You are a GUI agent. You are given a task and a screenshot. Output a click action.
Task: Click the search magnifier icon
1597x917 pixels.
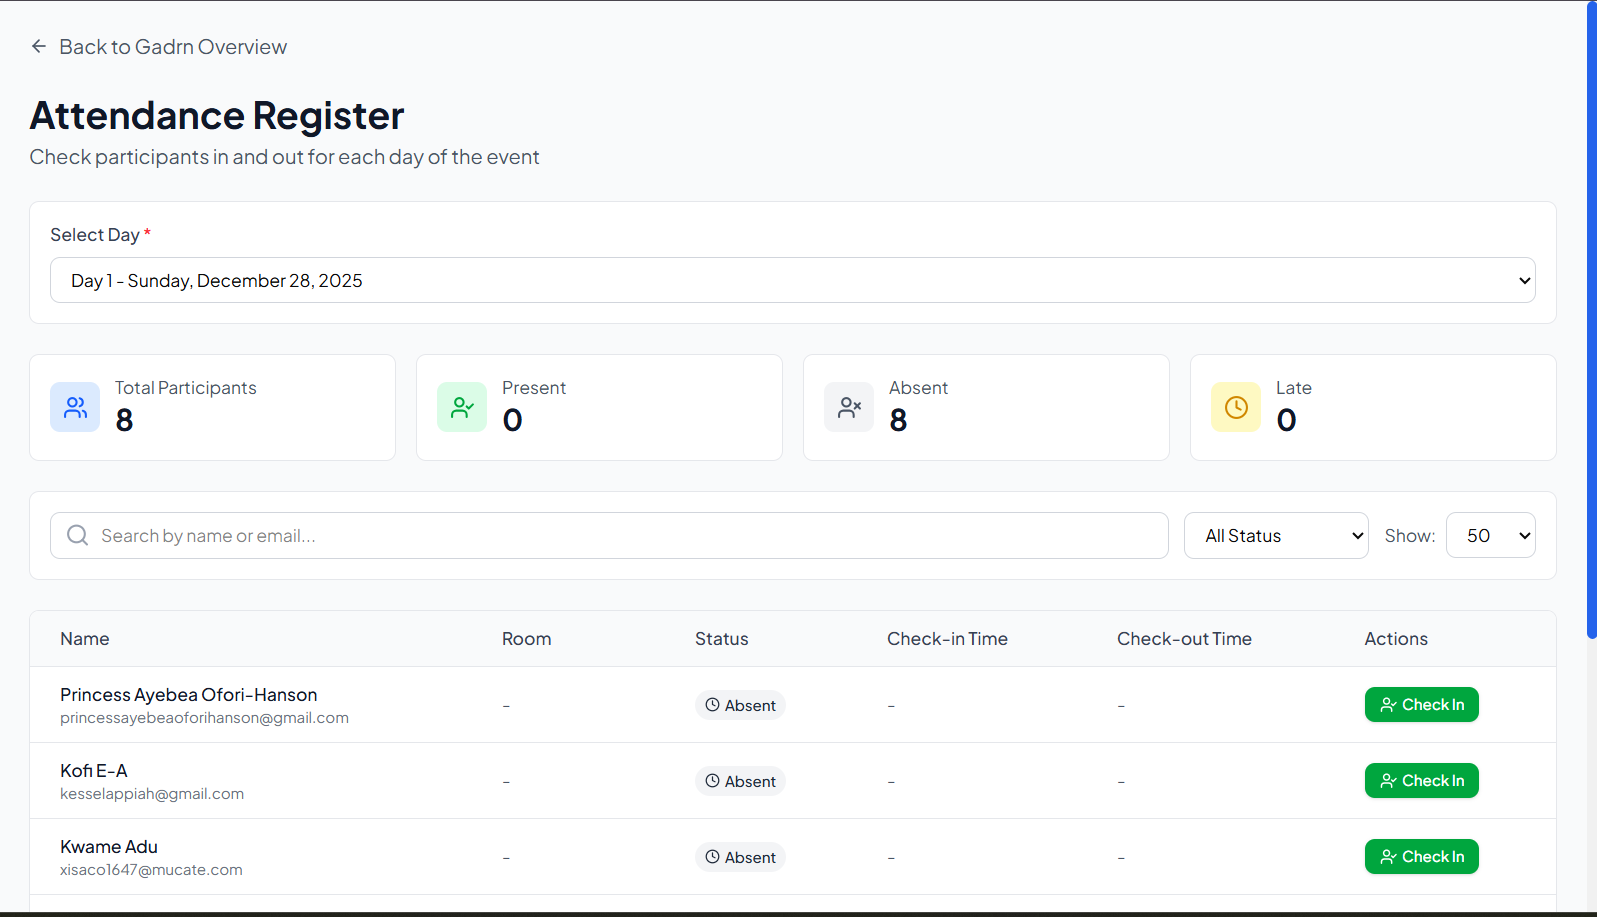pyautogui.click(x=77, y=535)
